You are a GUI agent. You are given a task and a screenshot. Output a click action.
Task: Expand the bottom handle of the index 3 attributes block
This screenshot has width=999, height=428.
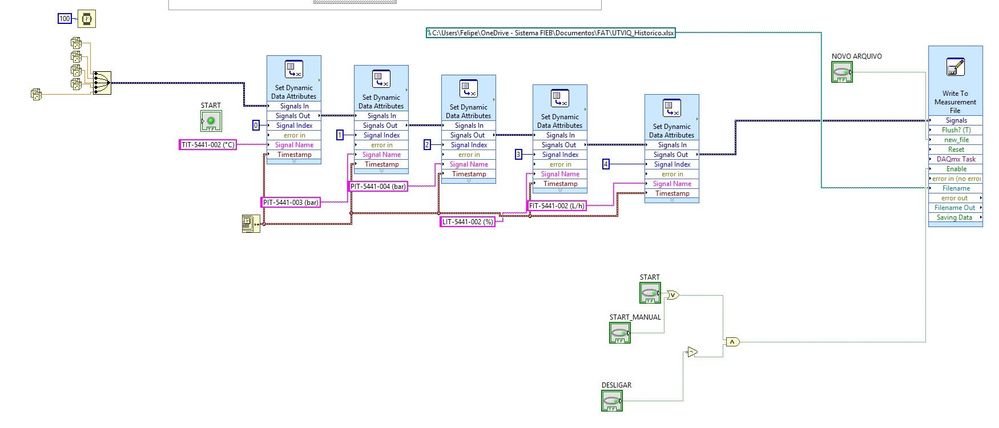(560, 190)
